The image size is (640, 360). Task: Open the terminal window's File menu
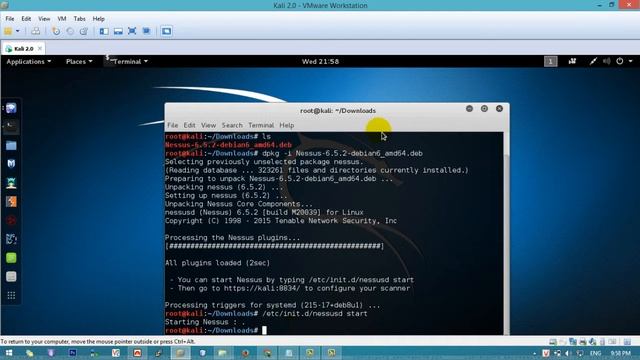click(173, 125)
